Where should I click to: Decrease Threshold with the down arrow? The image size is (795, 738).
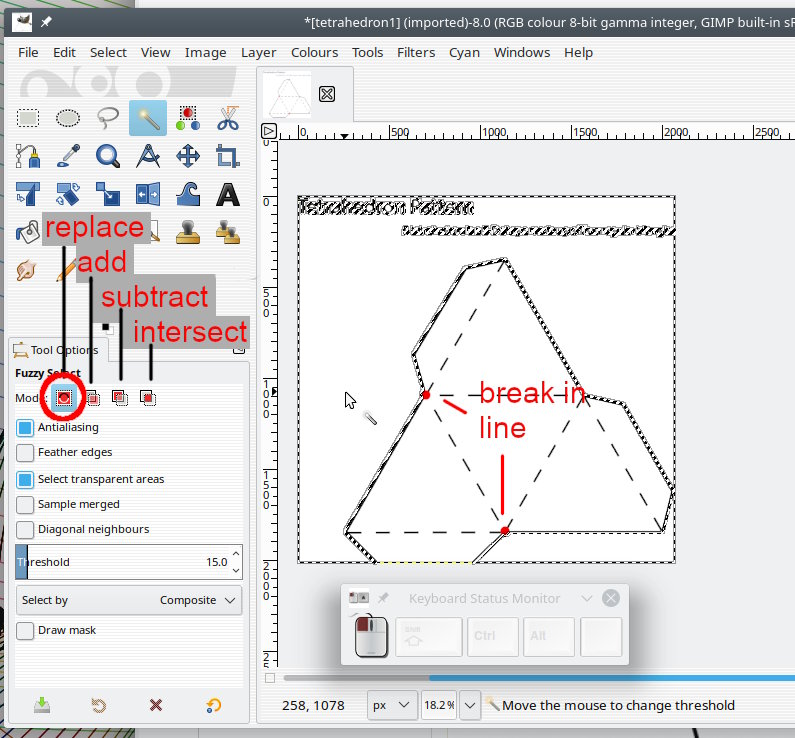coord(236,571)
